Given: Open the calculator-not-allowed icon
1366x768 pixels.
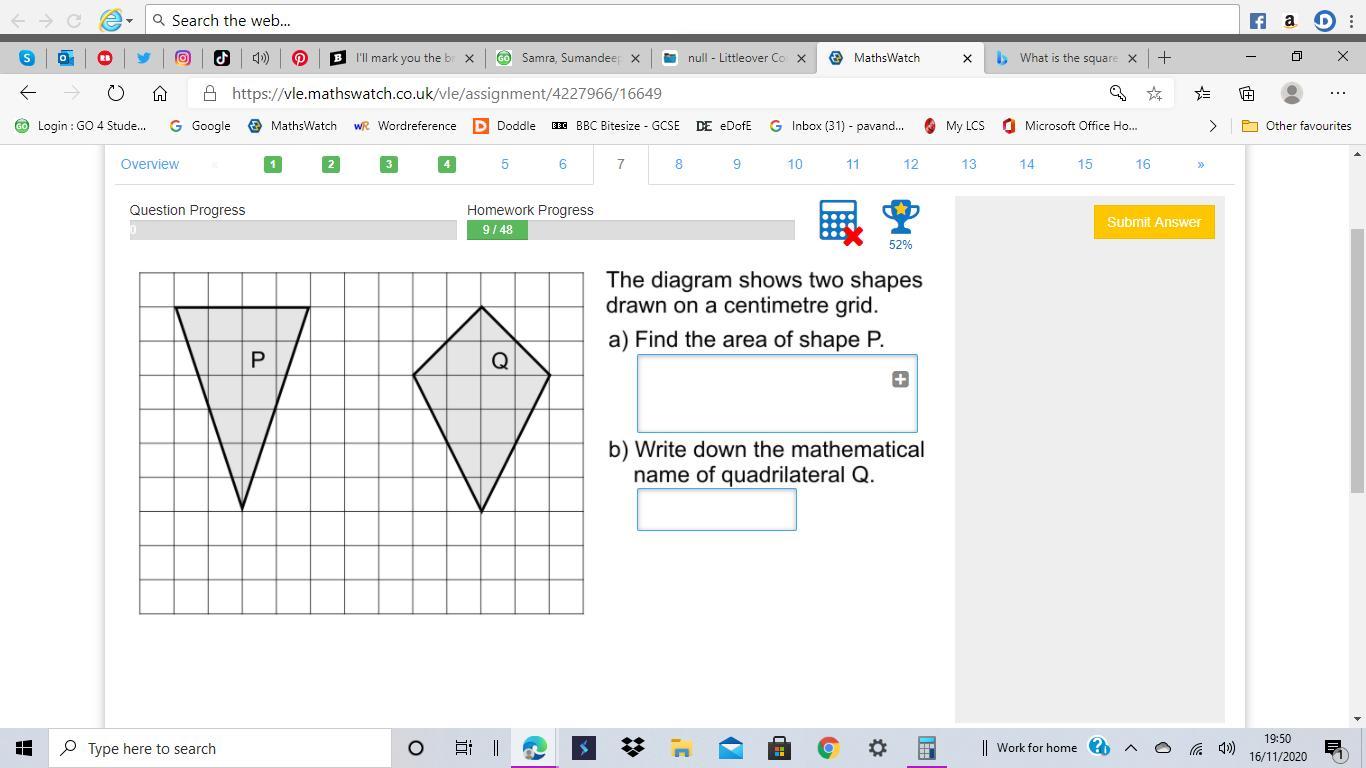Looking at the screenshot, I should (x=840, y=221).
